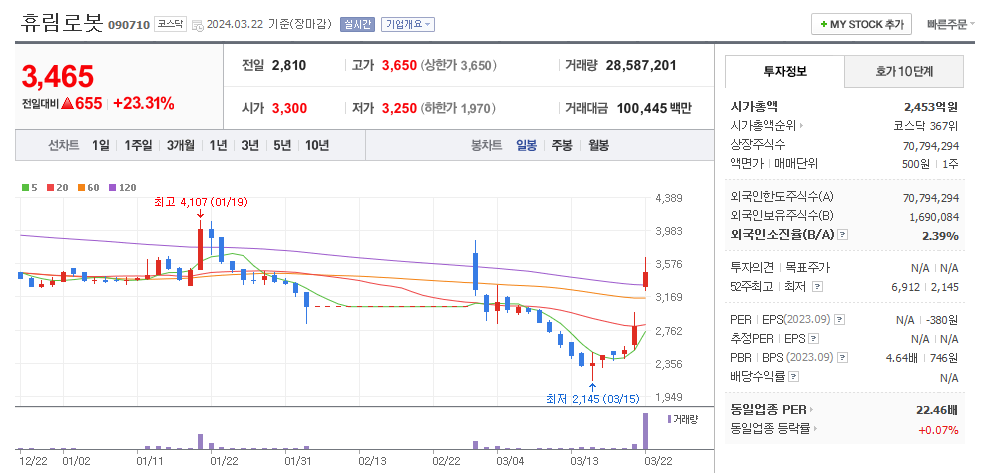The height and width of the screenshot is (473, 994).
Task: Click the MY STOCK 추가 button
Action: point(861,24)
